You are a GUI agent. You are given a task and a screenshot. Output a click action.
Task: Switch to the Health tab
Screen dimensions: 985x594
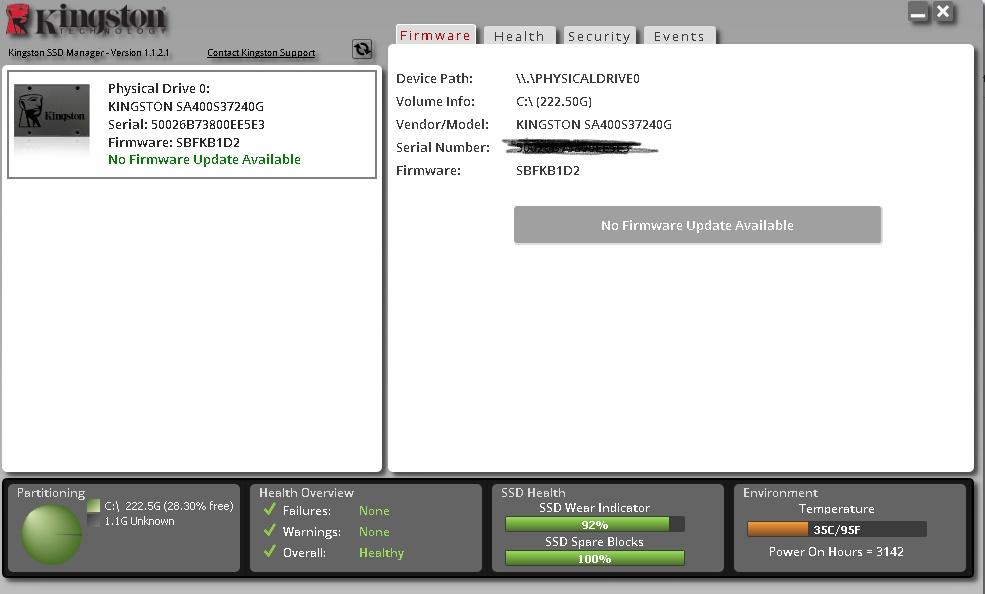pyautogui.click(x=519, y=36)
